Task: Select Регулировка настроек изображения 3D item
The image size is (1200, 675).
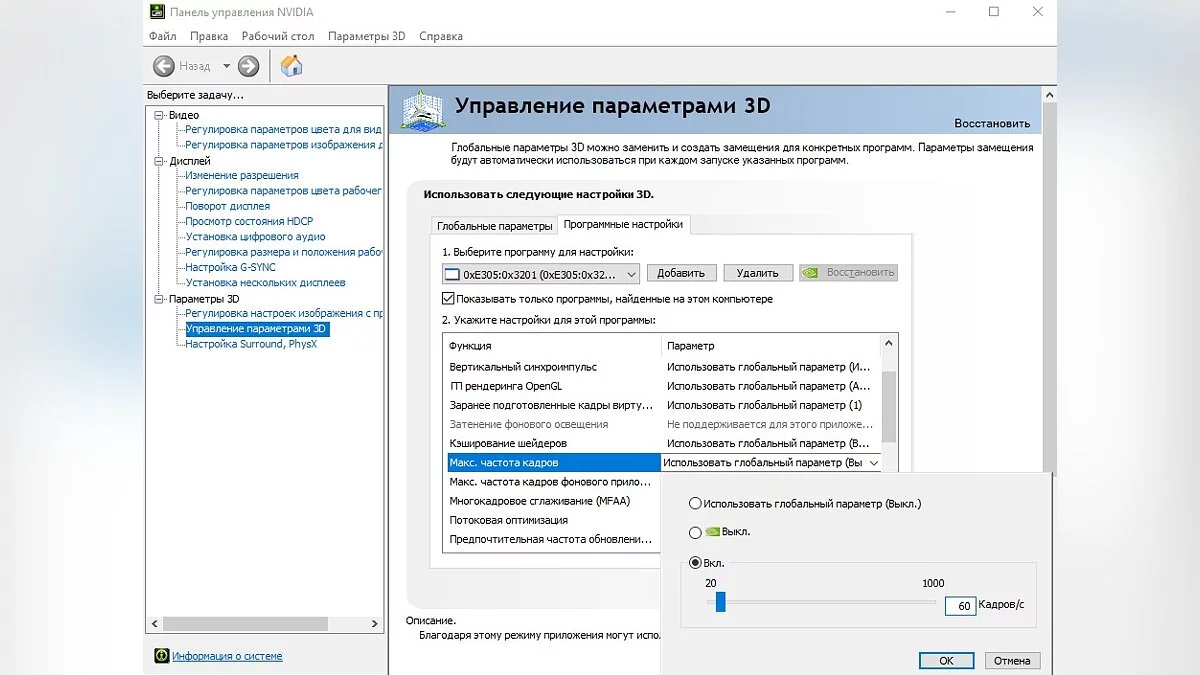Action: [x=284, y=314]
